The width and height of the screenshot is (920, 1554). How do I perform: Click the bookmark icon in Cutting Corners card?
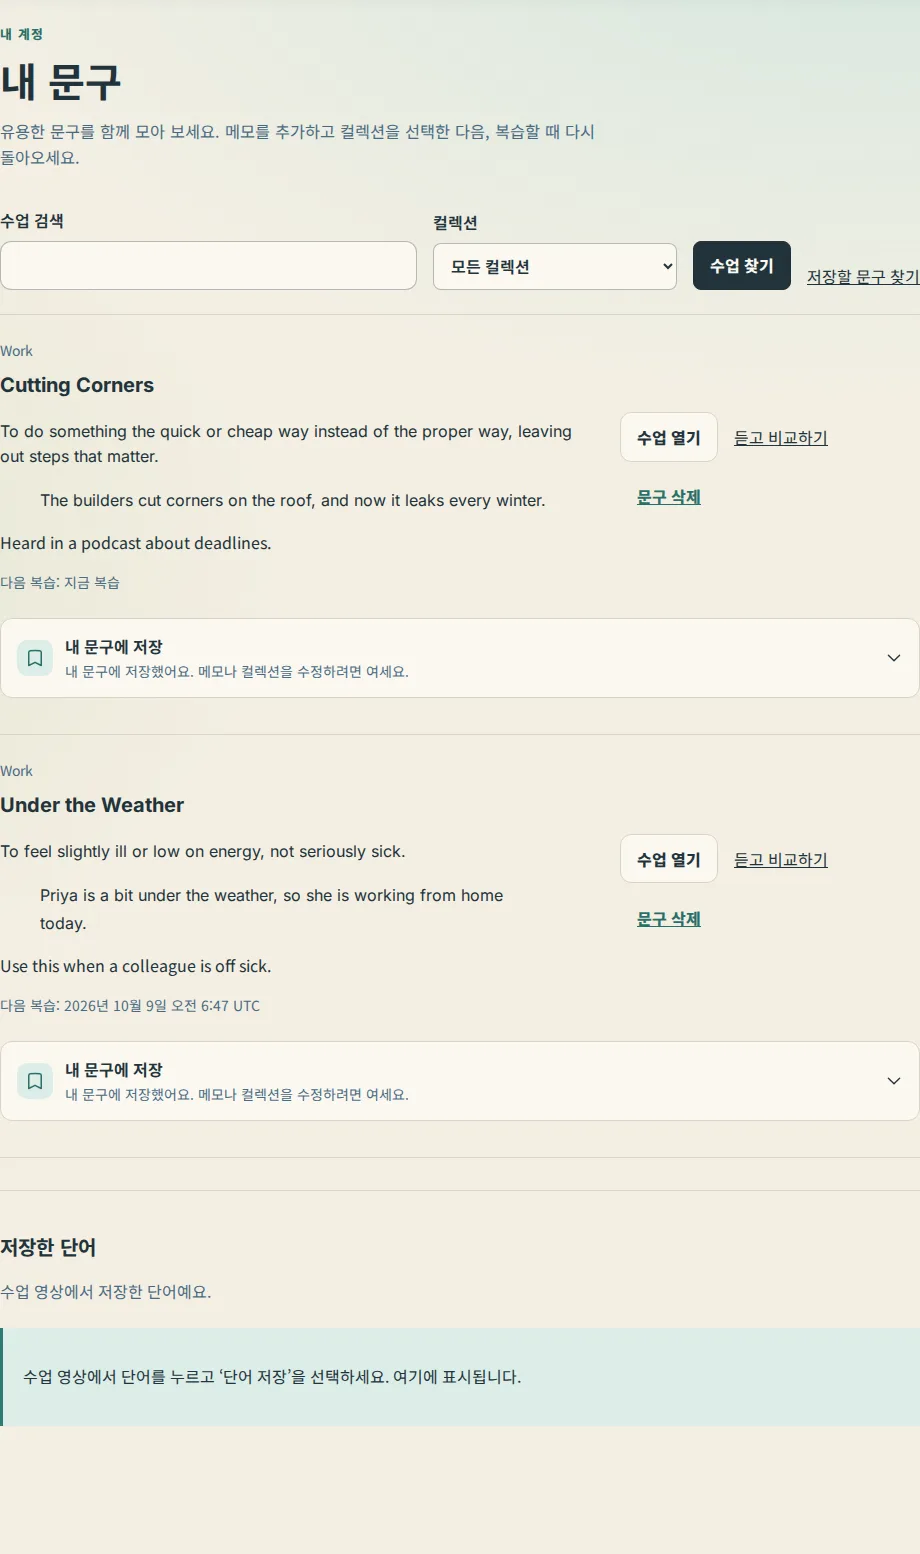point(35,658)
